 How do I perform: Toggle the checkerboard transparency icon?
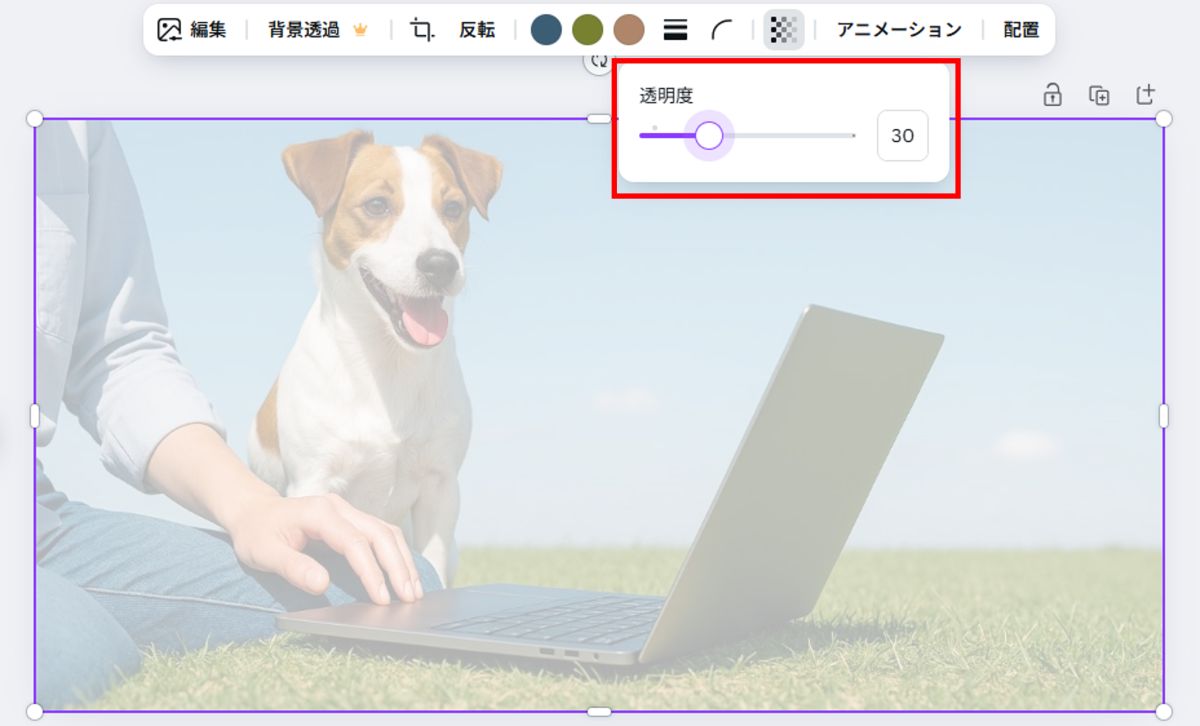[x=783, y=30]
